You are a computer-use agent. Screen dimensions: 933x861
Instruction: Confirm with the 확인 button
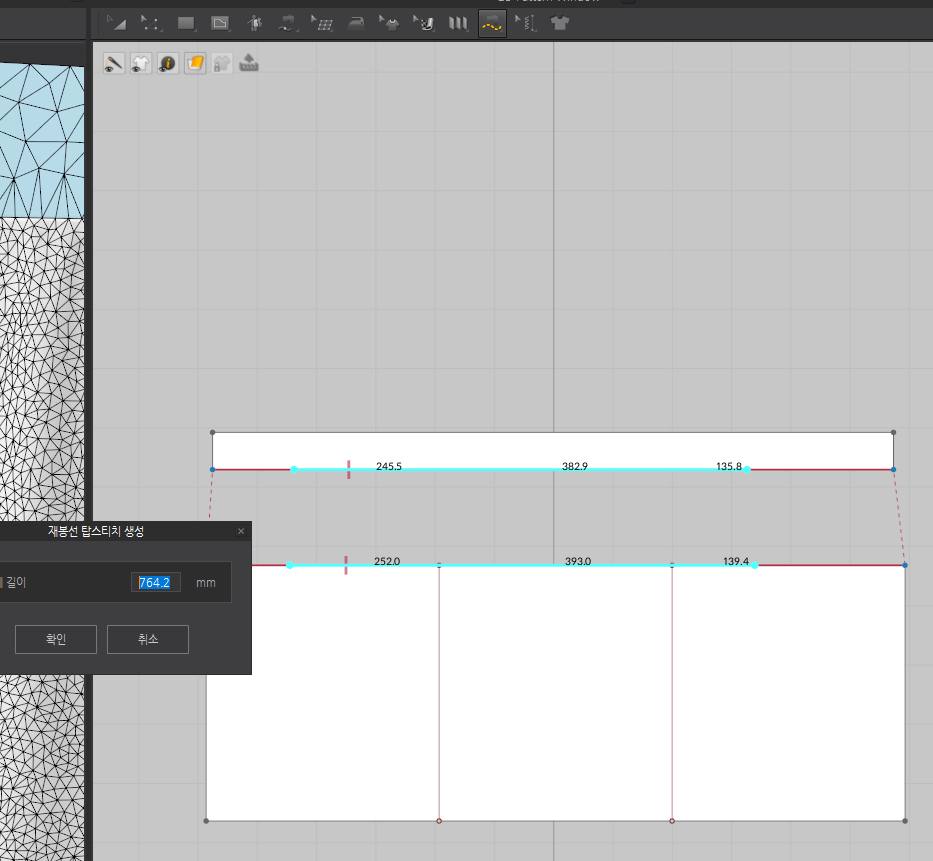[56, 639]
